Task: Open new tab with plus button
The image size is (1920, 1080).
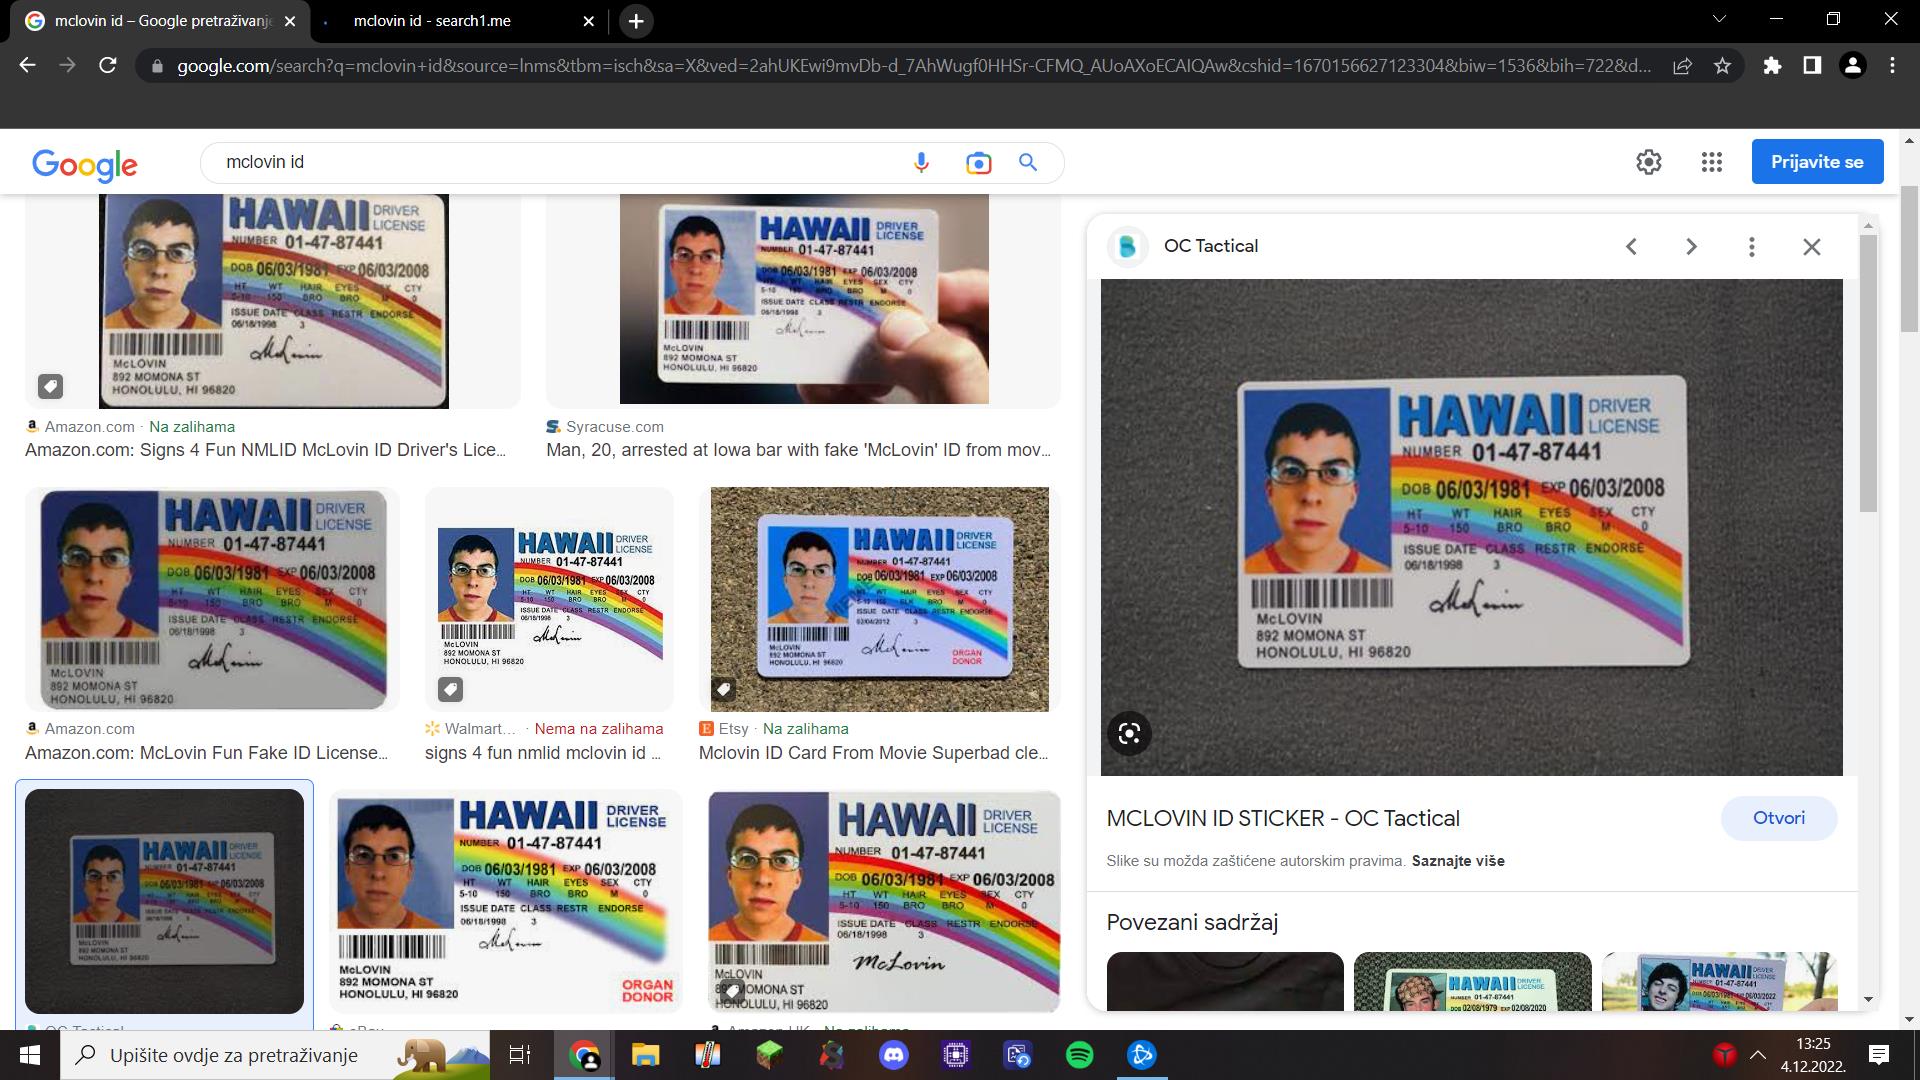Action: coord(636,21)
